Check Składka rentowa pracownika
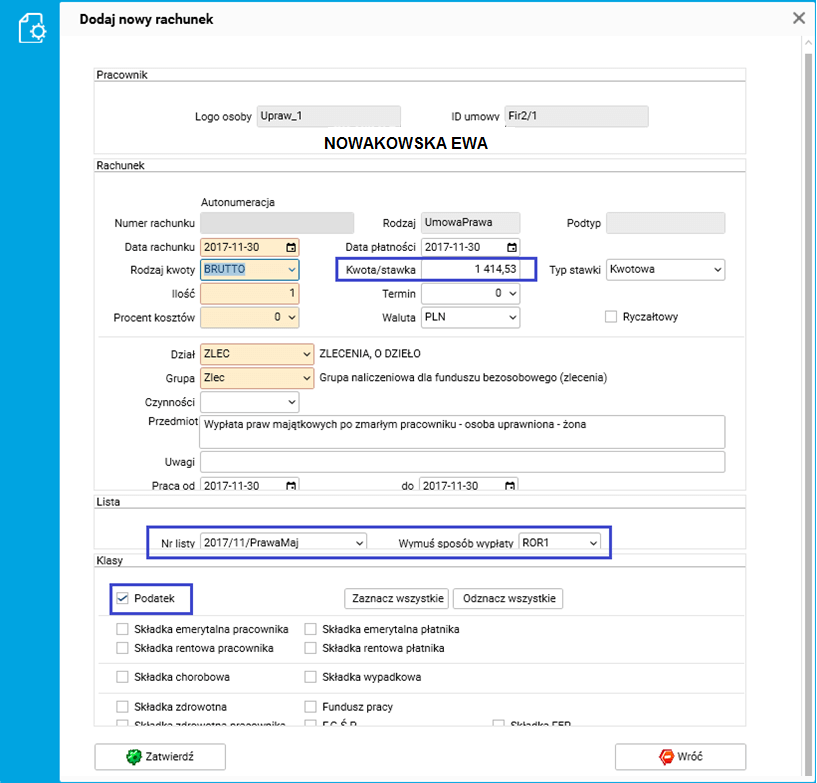This screenshot has height=783, width=817. tap(122, 648)
